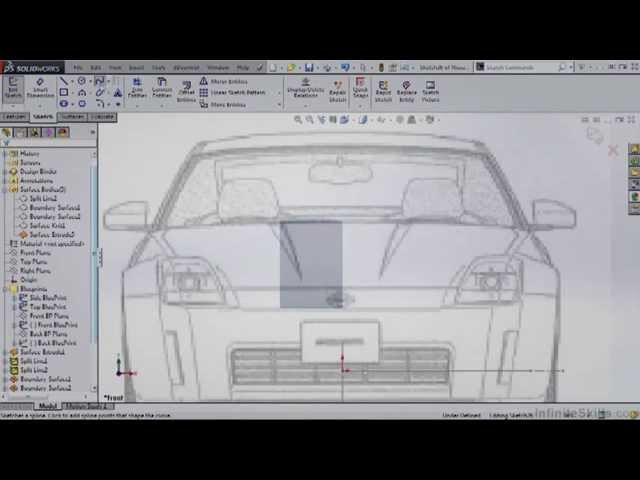Click the Convert Entities tool
Viewport: 640px width, 480px height.
click(x=162, y=88)
